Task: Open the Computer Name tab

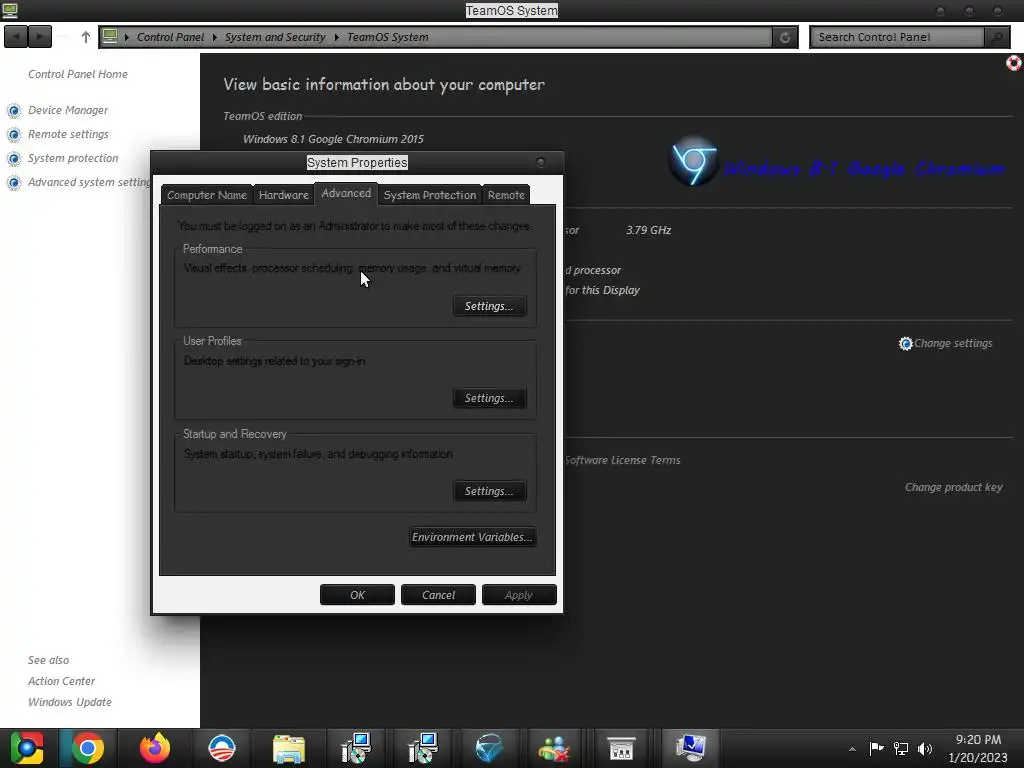Action: 206,195
